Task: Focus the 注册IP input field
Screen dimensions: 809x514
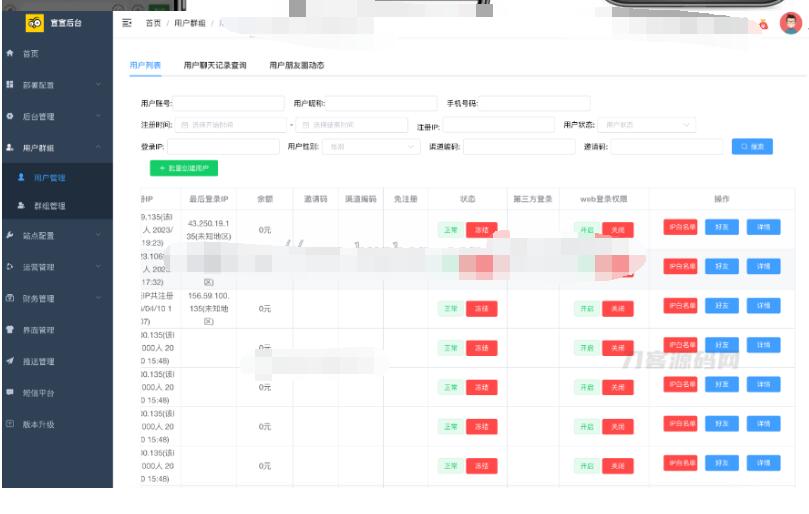Action: point(498,125)
